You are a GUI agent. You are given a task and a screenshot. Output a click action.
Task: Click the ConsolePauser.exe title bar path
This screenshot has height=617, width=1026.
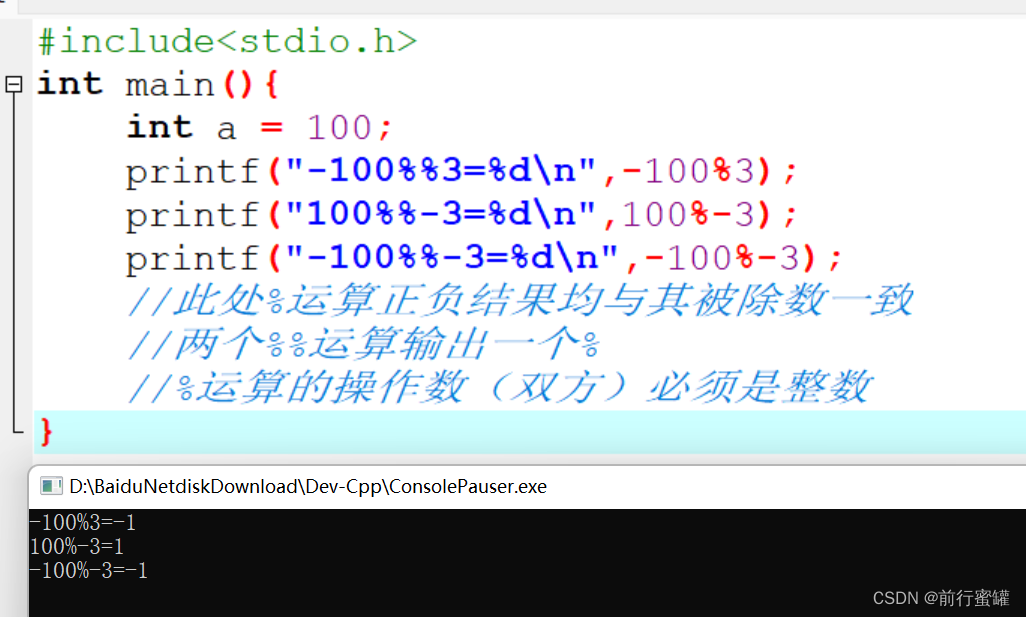click(308, 486)
